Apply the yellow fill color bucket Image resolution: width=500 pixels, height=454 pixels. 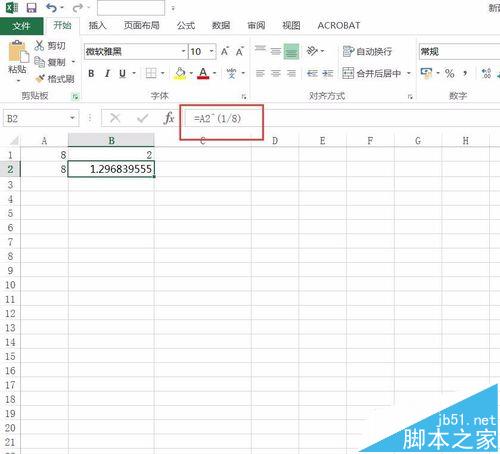point(180,73)
